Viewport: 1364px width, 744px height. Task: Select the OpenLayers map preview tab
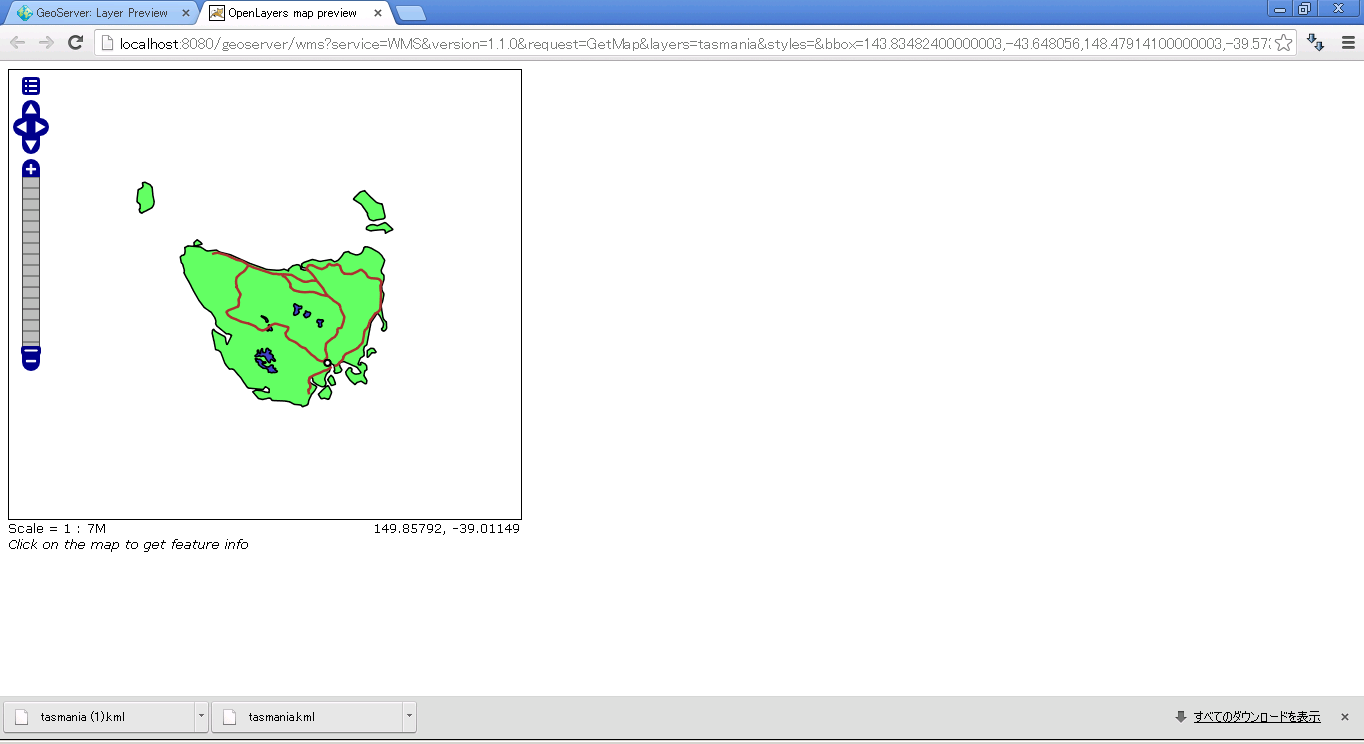click(292, 13)
